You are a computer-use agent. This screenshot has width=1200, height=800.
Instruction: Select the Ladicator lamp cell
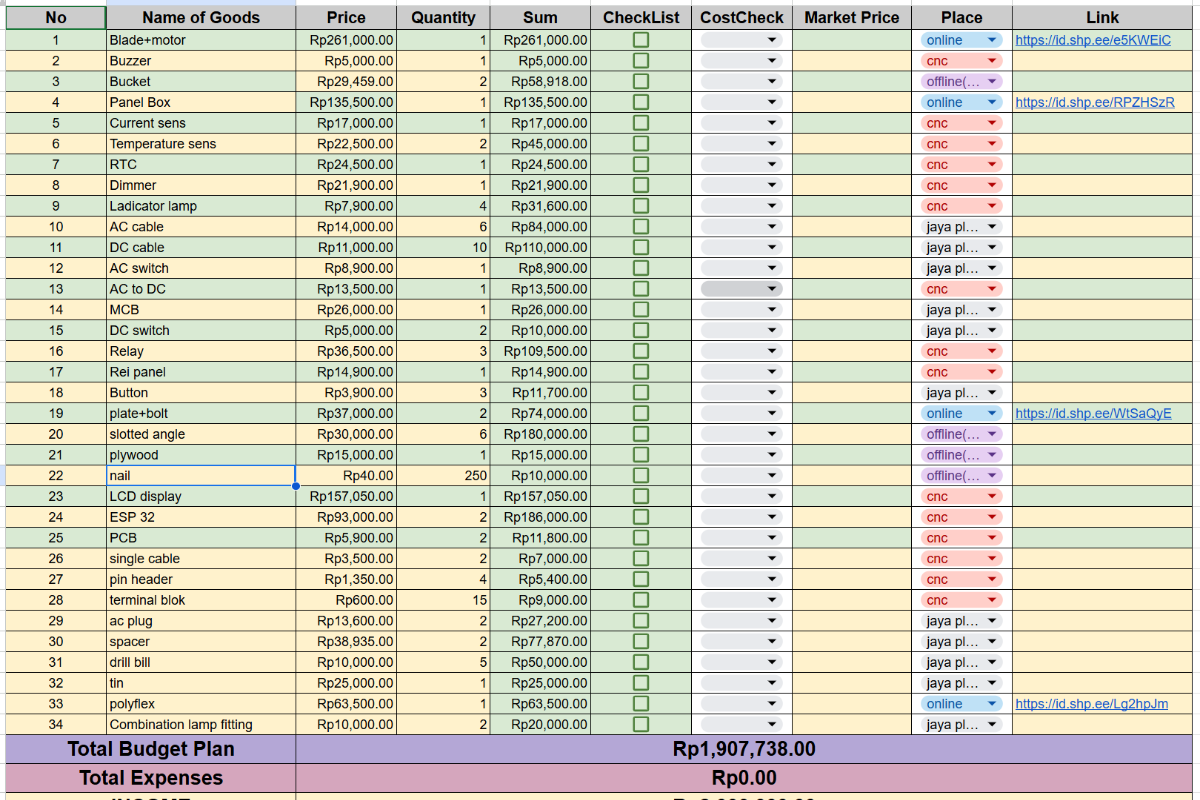pos(201,206)
